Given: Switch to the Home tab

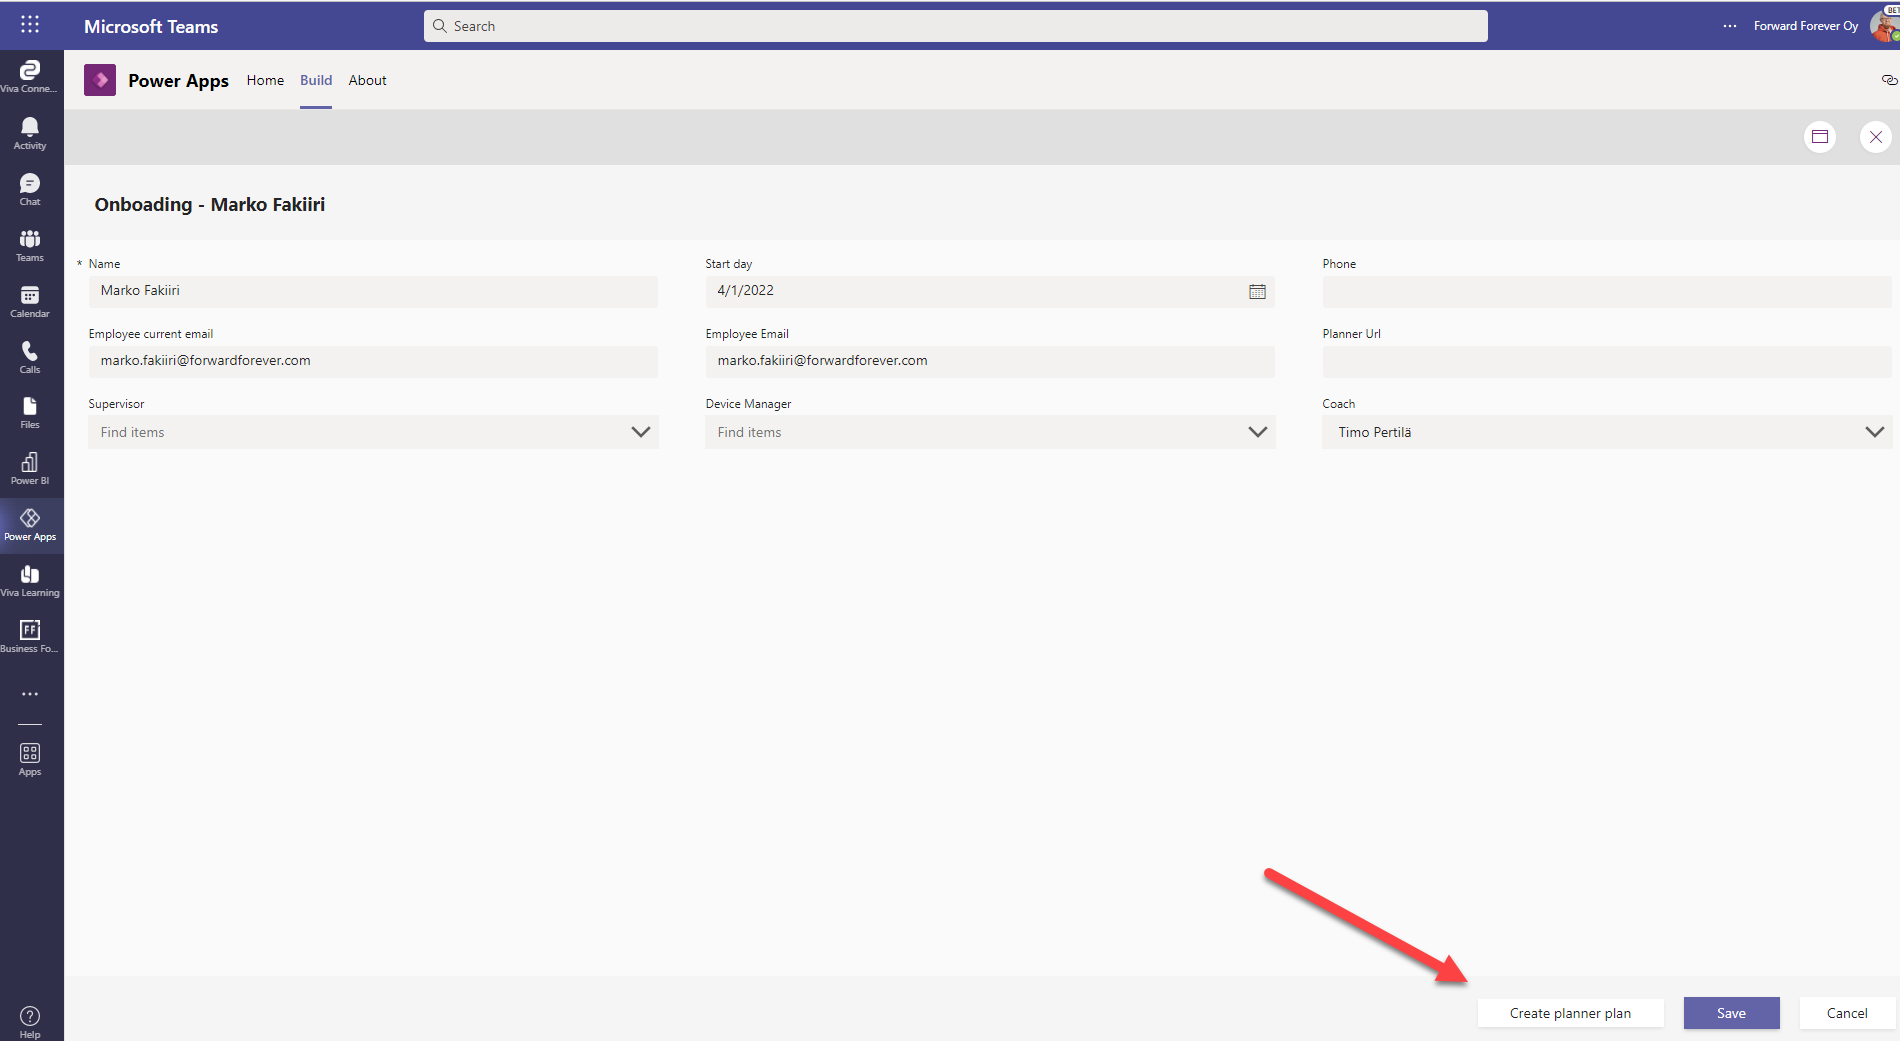Looking at the screenshot, I should (x=265, y=80).
